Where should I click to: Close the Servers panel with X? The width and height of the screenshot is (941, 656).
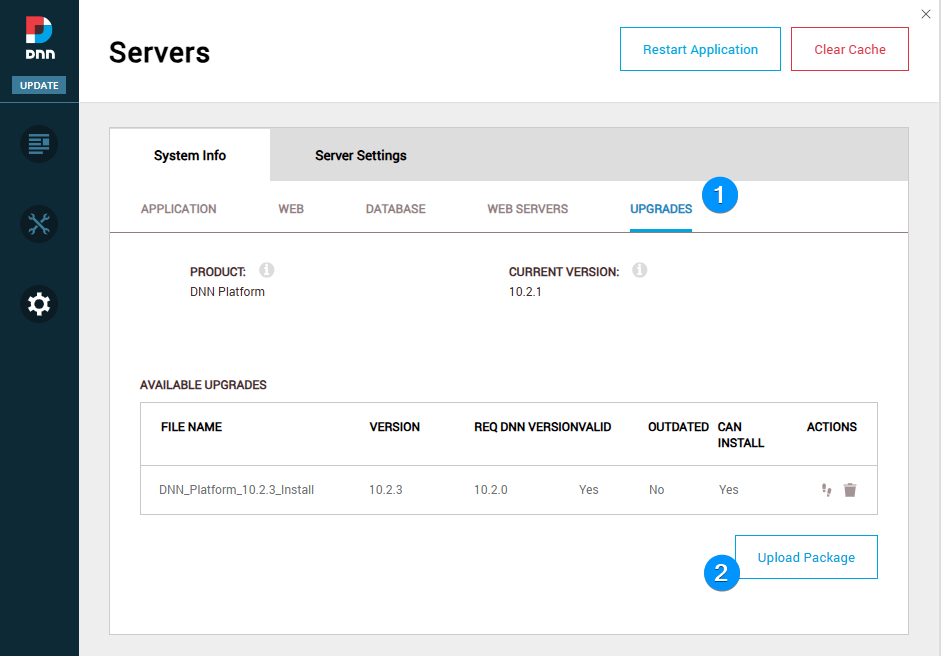click(926, 14)
